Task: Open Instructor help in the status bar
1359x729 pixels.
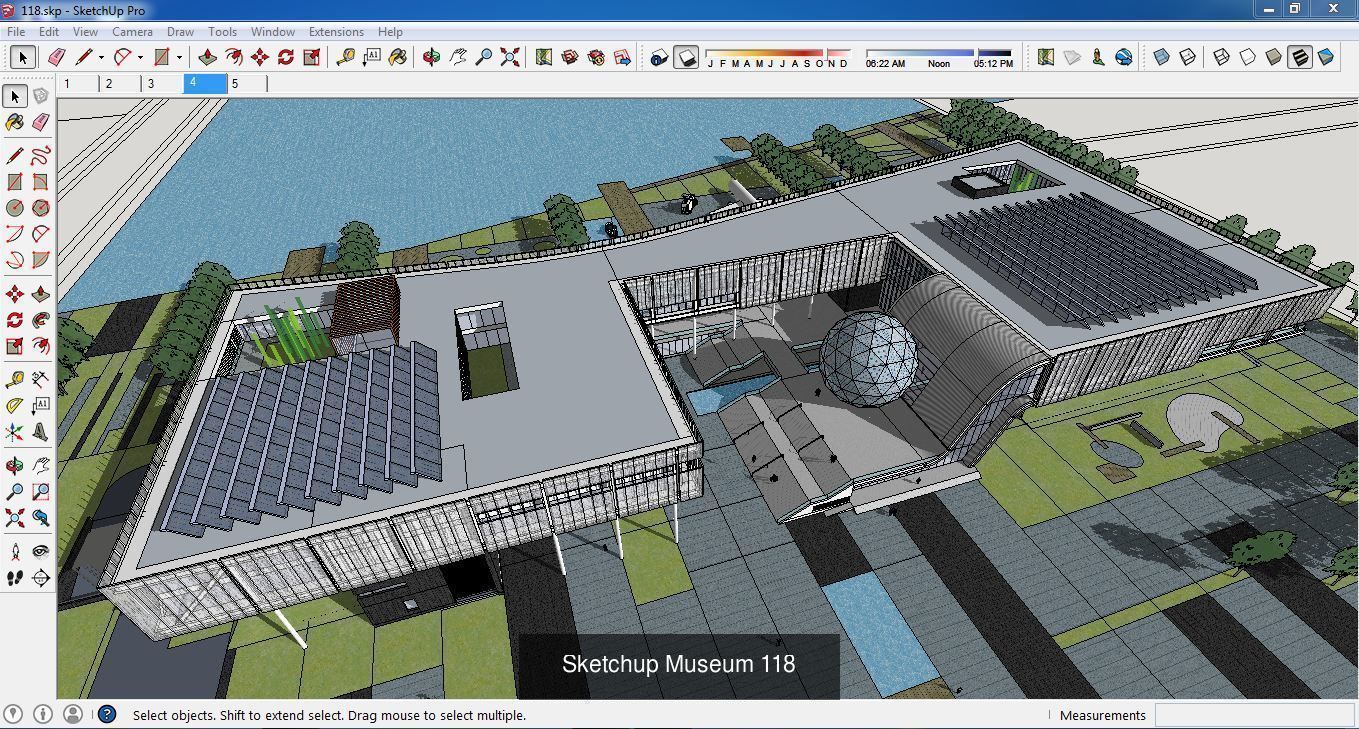Action: [x=107, y=714]
